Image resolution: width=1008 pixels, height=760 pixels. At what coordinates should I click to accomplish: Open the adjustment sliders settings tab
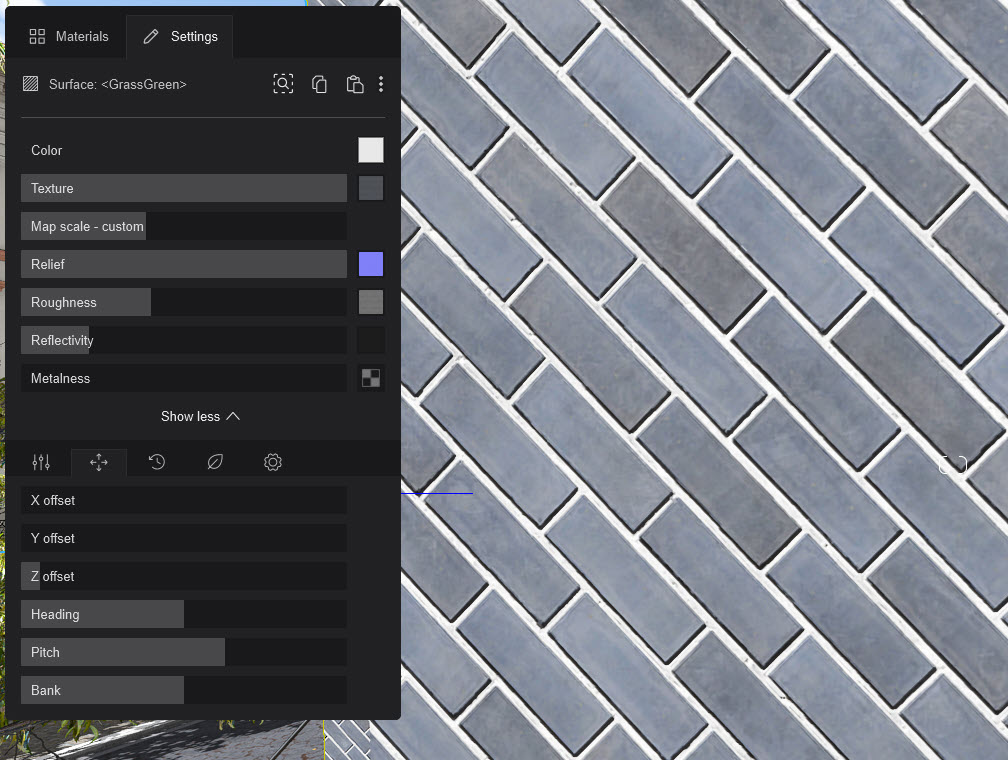tap(41, 462)
